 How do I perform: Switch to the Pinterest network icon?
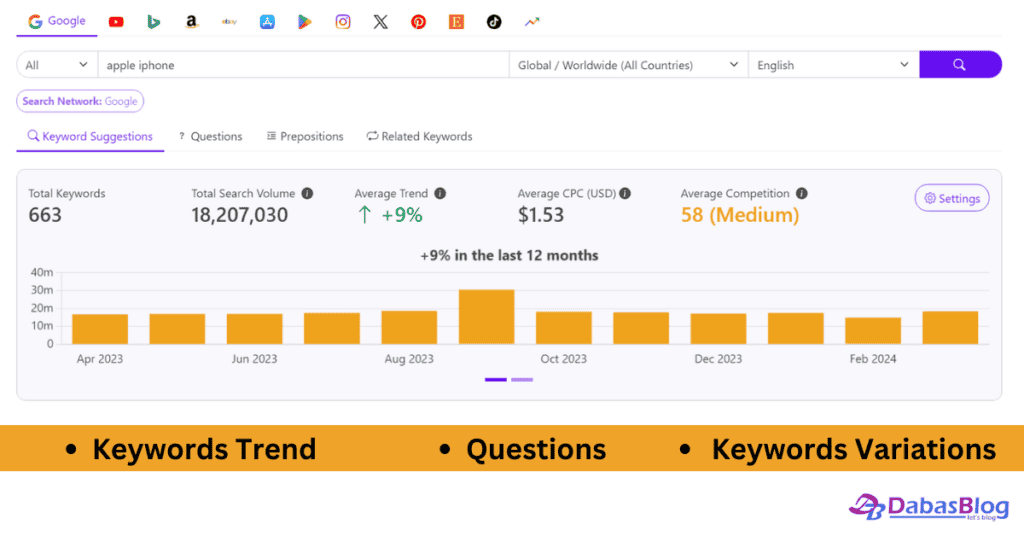pyautogui.click(x=419, y=22)
